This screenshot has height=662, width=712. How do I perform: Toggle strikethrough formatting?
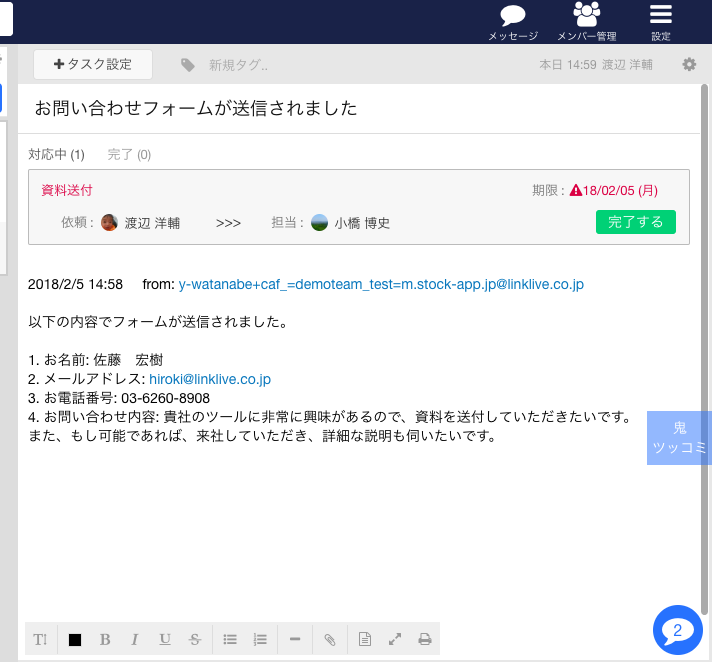click(195, 639)
